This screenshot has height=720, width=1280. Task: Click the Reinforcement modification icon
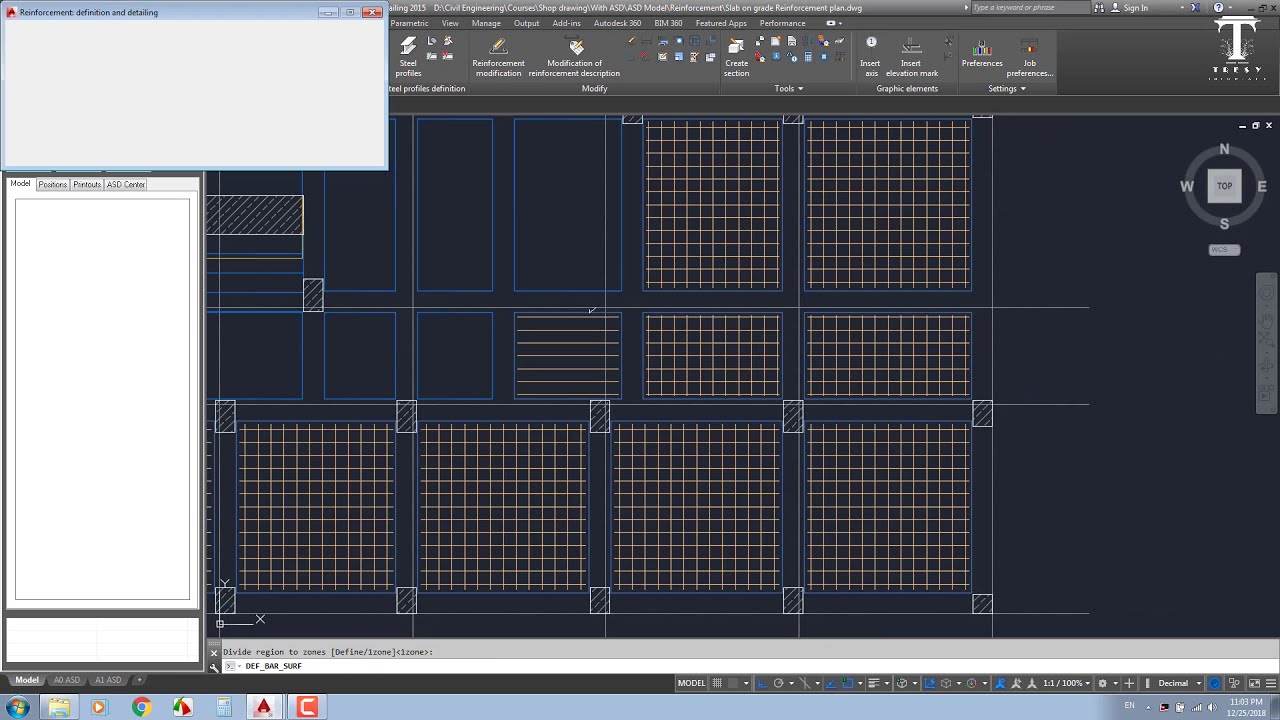point(498,57)
